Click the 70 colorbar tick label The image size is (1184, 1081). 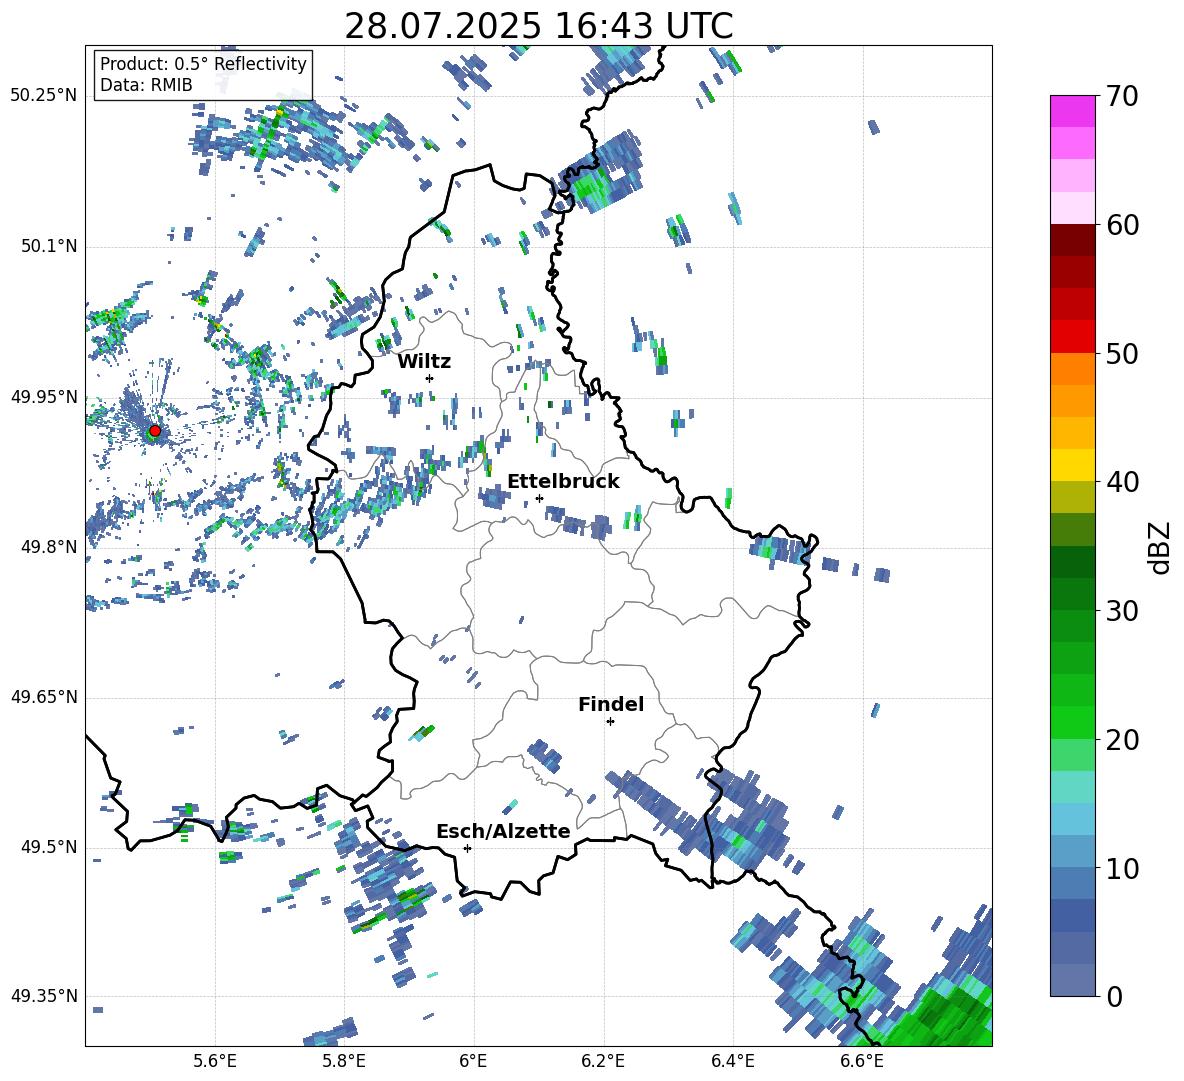pos(1122,97)
